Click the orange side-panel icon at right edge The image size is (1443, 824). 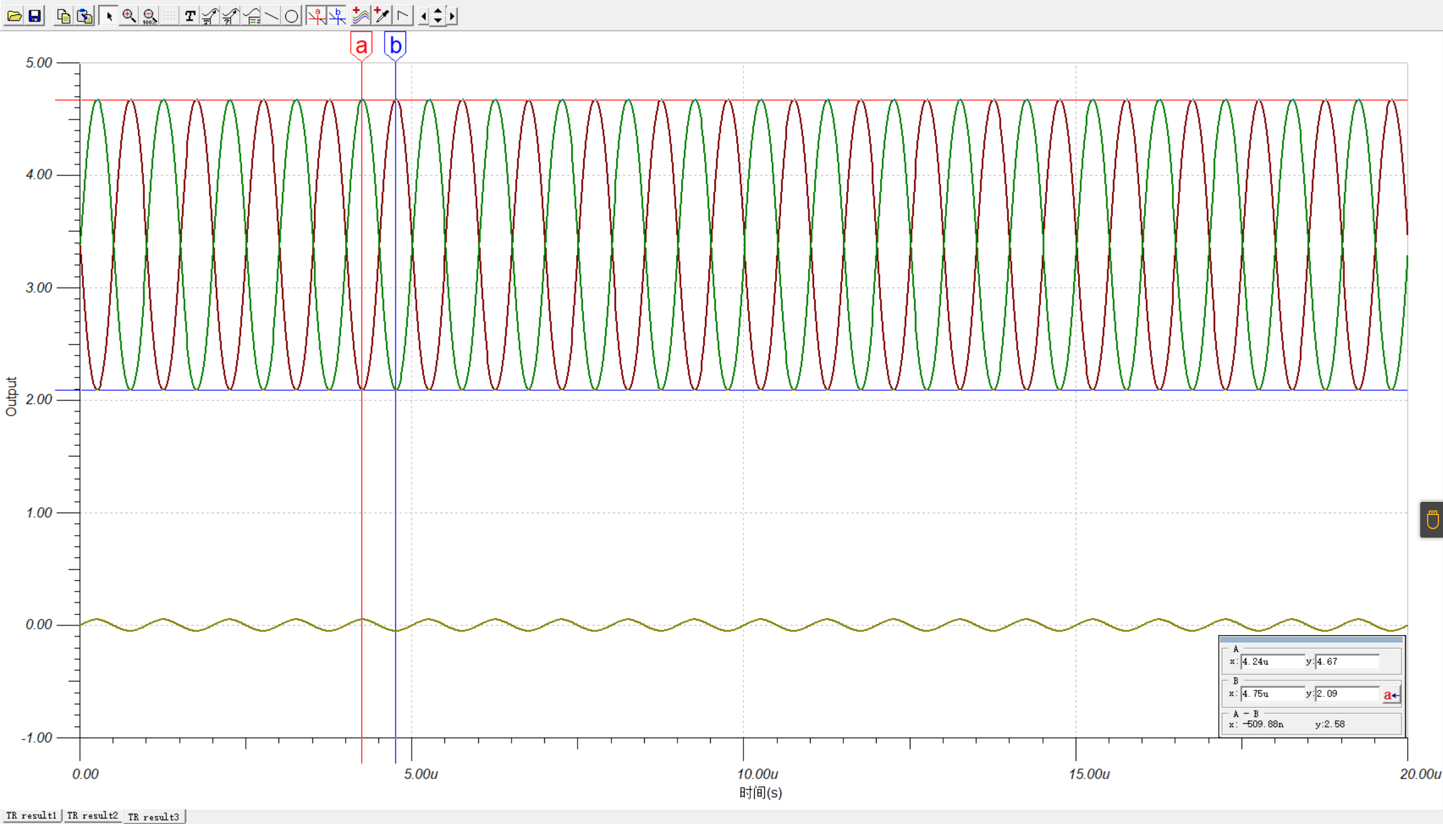click(x=1432, y=520)
